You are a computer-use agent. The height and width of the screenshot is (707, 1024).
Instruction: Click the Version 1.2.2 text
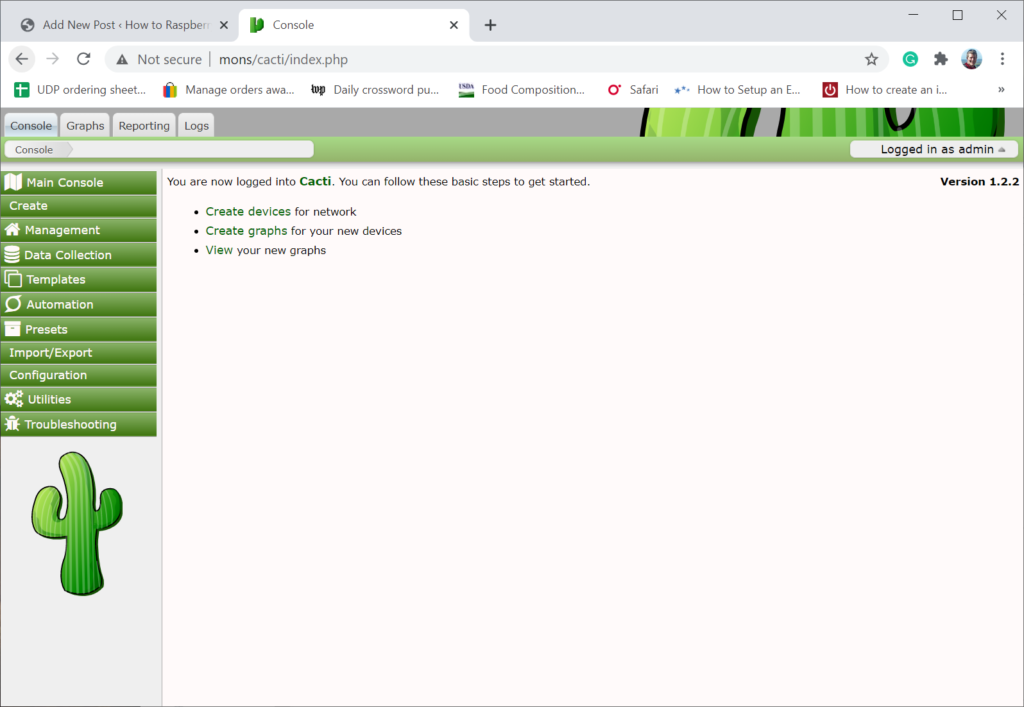click(x=979, y=181)
